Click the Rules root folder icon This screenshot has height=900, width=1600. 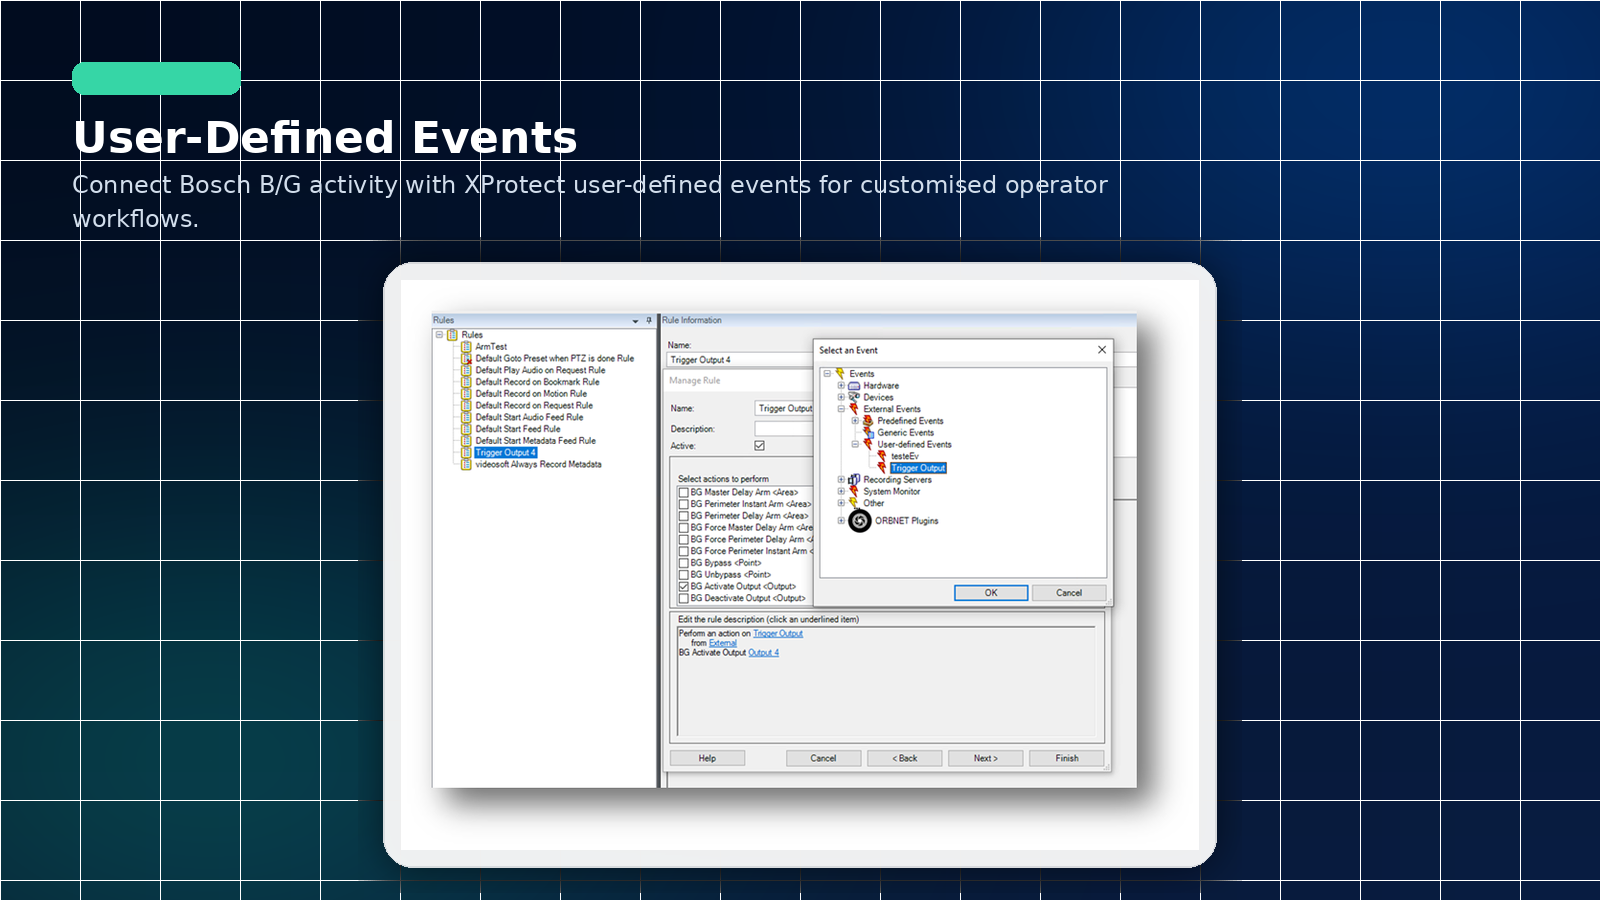(x=452, y=335)
